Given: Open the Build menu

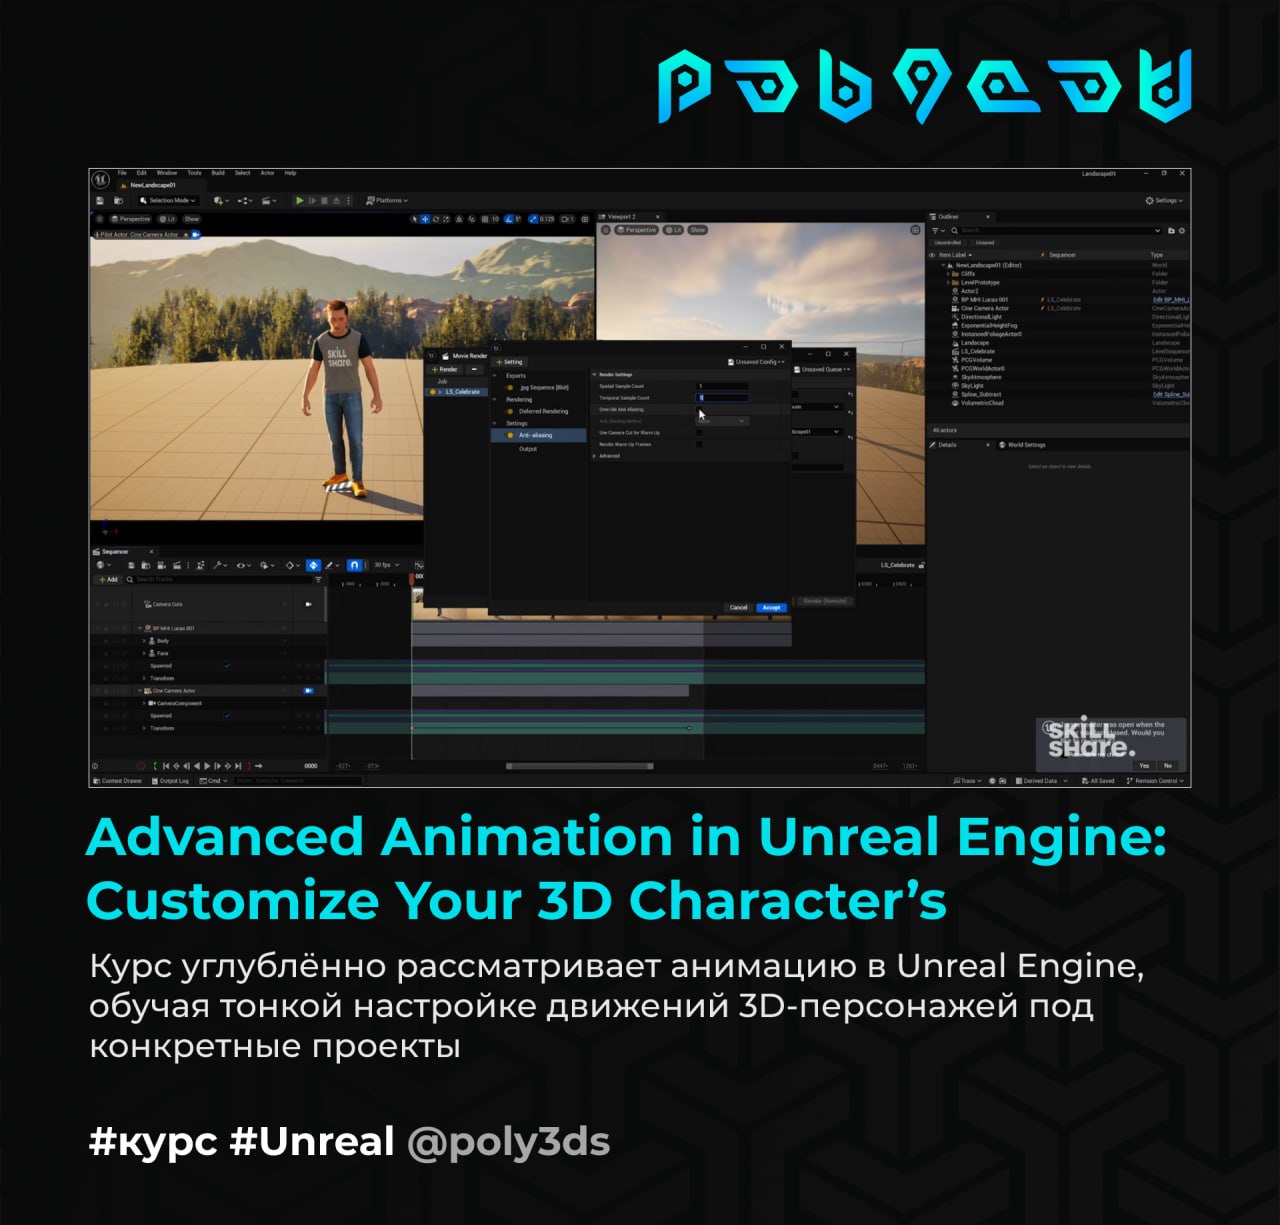Looking at the screenshot, I should click(218, 173).
